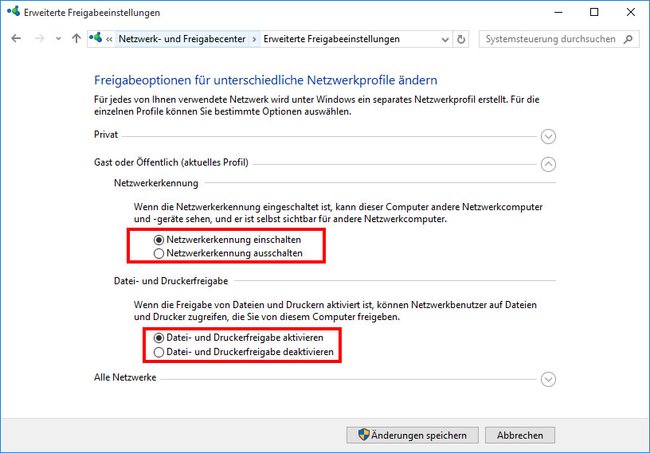Click the double chevron in the breadcrumb
This screenshot has height=453, width=650.
pyautogui.click(x=109, y=39)
